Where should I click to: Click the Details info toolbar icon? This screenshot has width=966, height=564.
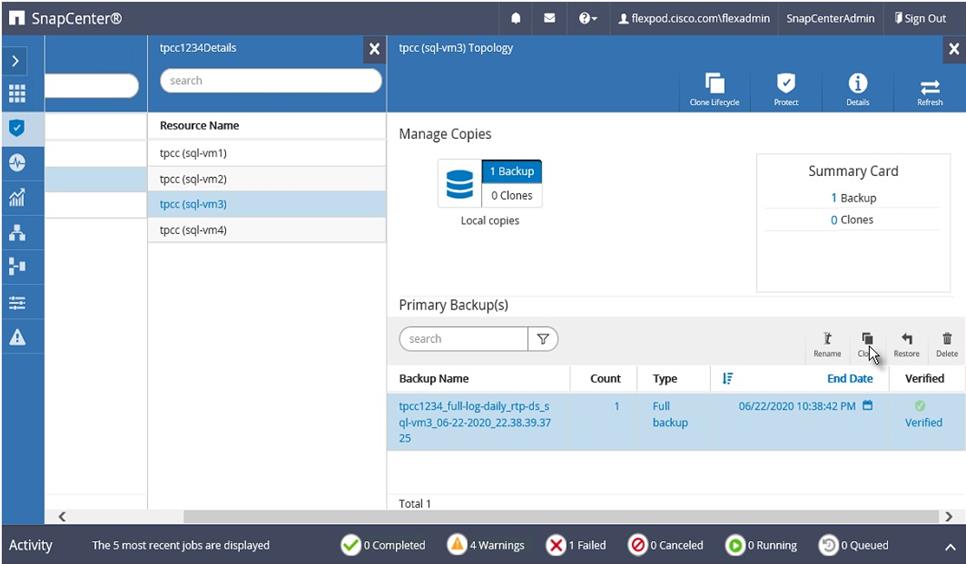(858, 89)
